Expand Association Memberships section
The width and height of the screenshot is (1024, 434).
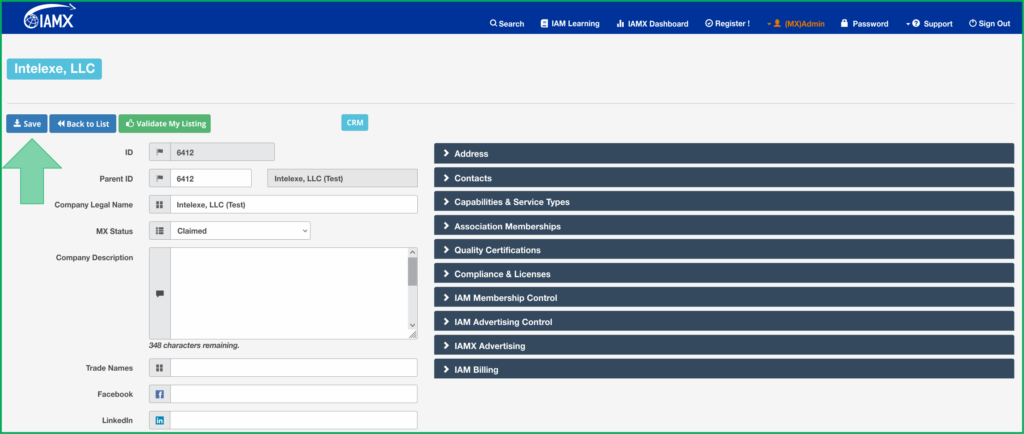tap(724, 226)
